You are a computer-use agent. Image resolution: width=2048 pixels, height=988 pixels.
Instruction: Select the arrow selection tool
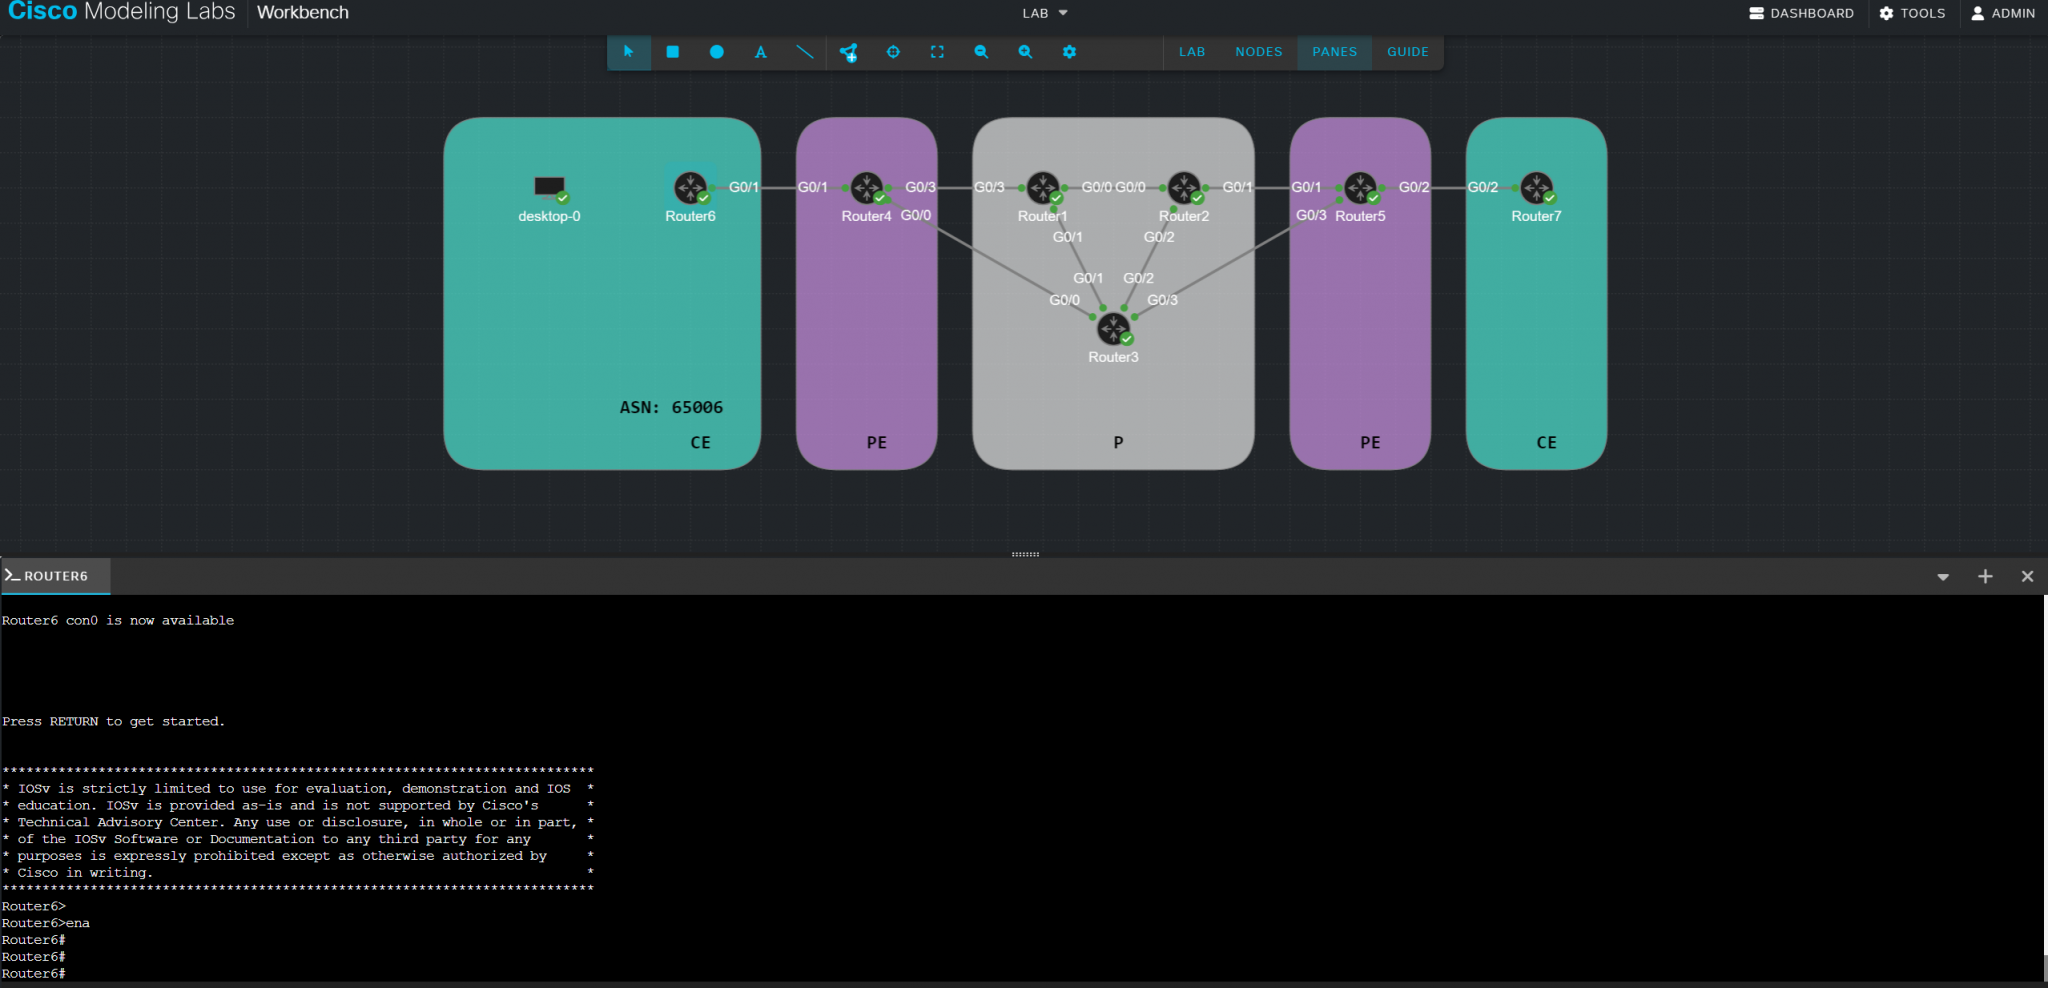[x=629, y=52]
